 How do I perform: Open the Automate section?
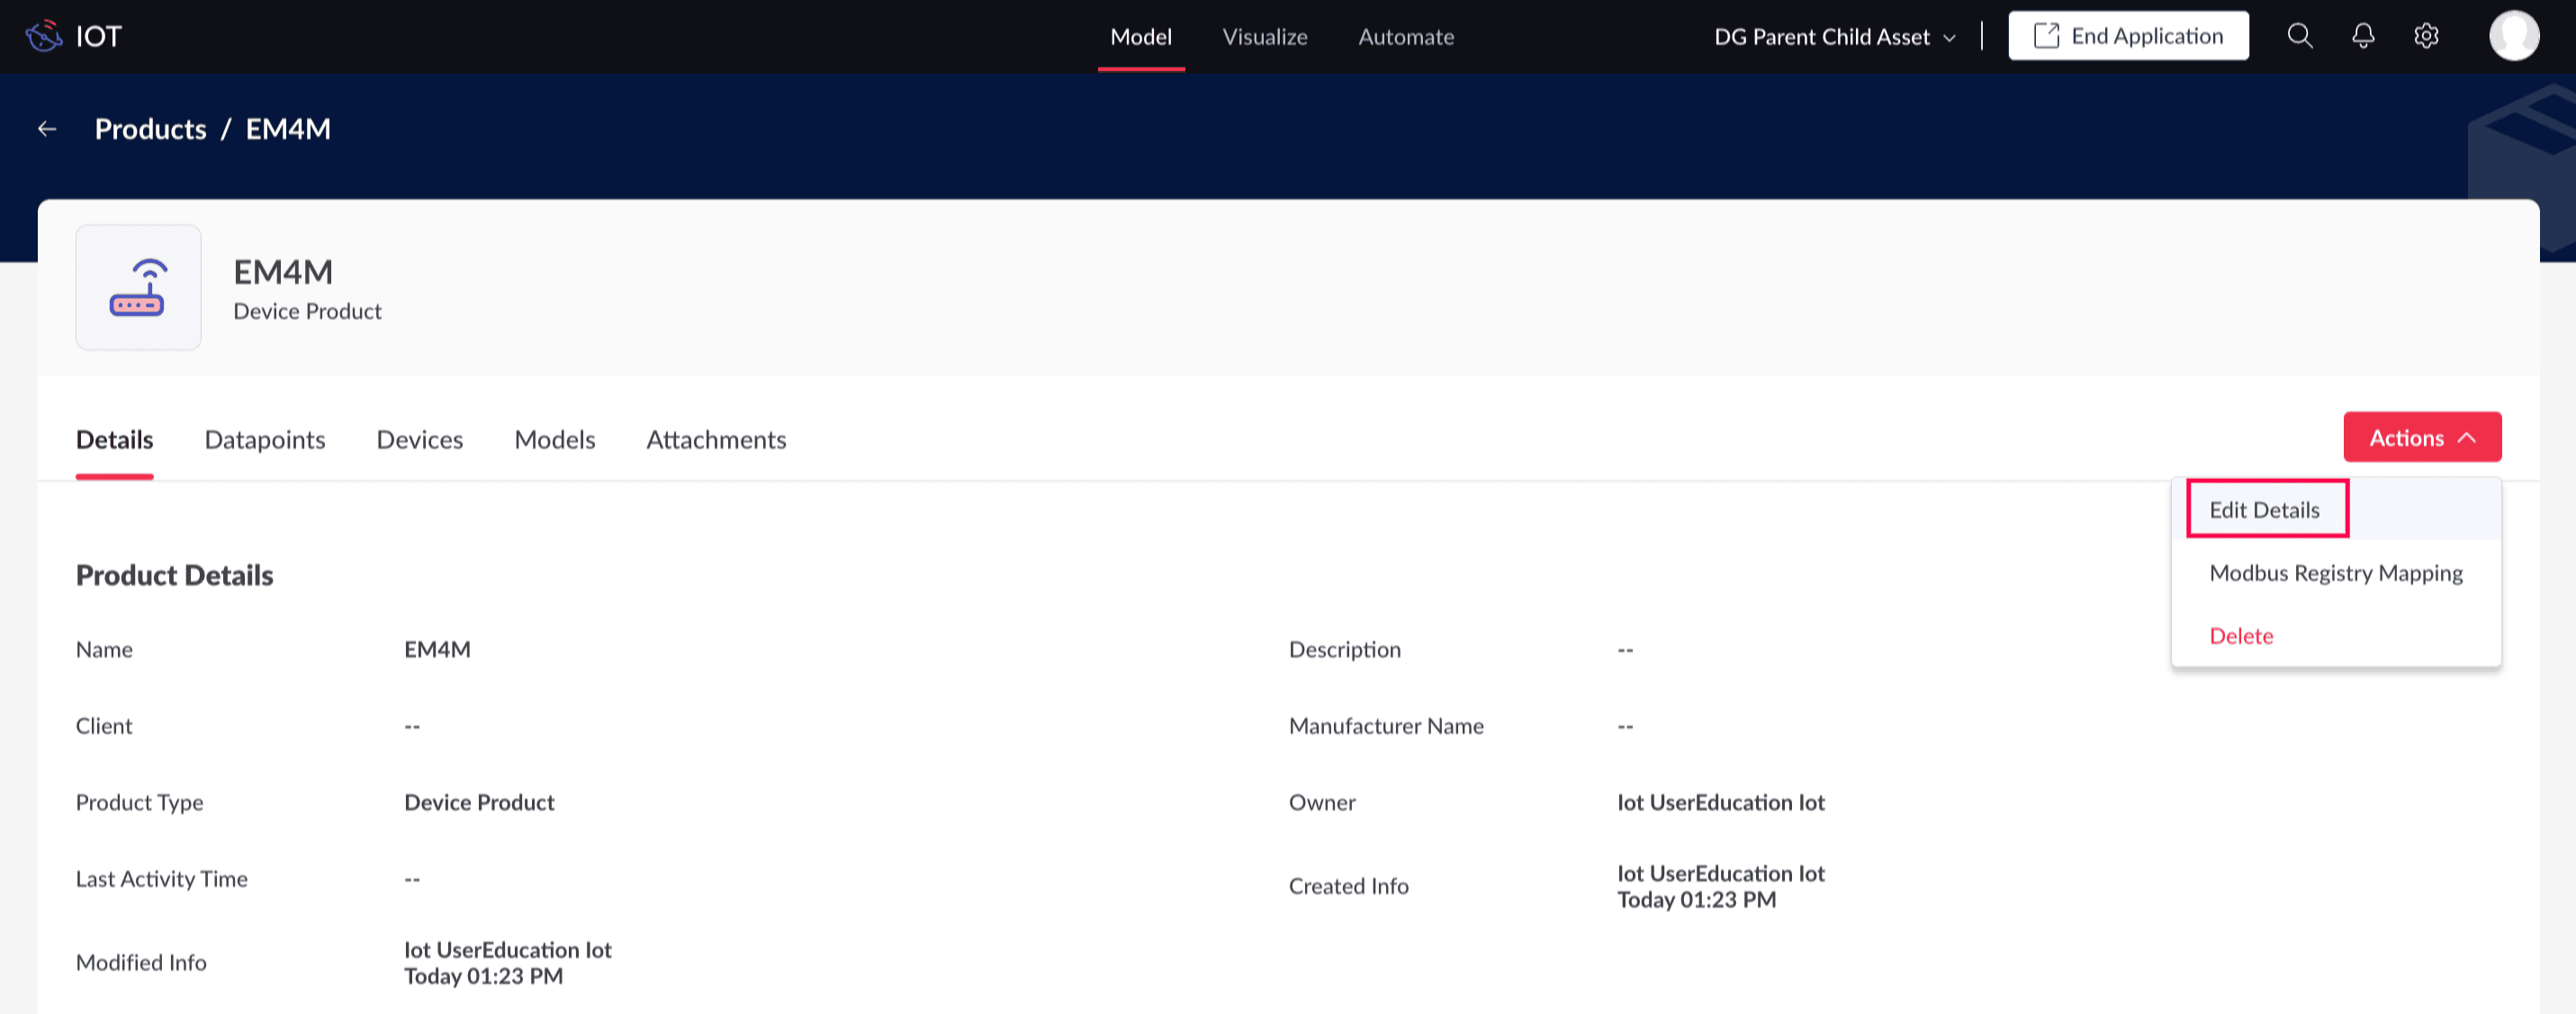[1405, 37]
